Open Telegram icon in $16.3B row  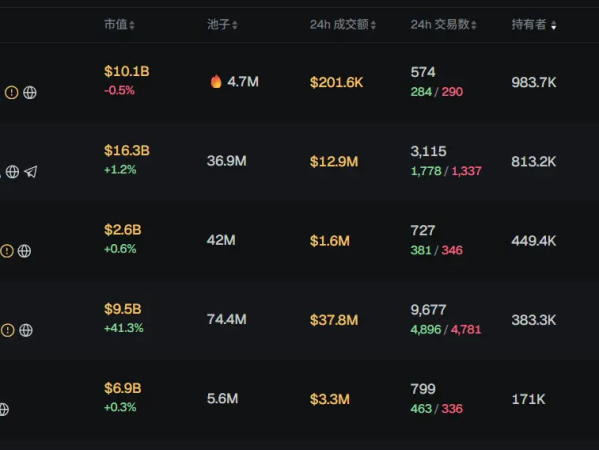pyautogui.click(x=31, y=172)
